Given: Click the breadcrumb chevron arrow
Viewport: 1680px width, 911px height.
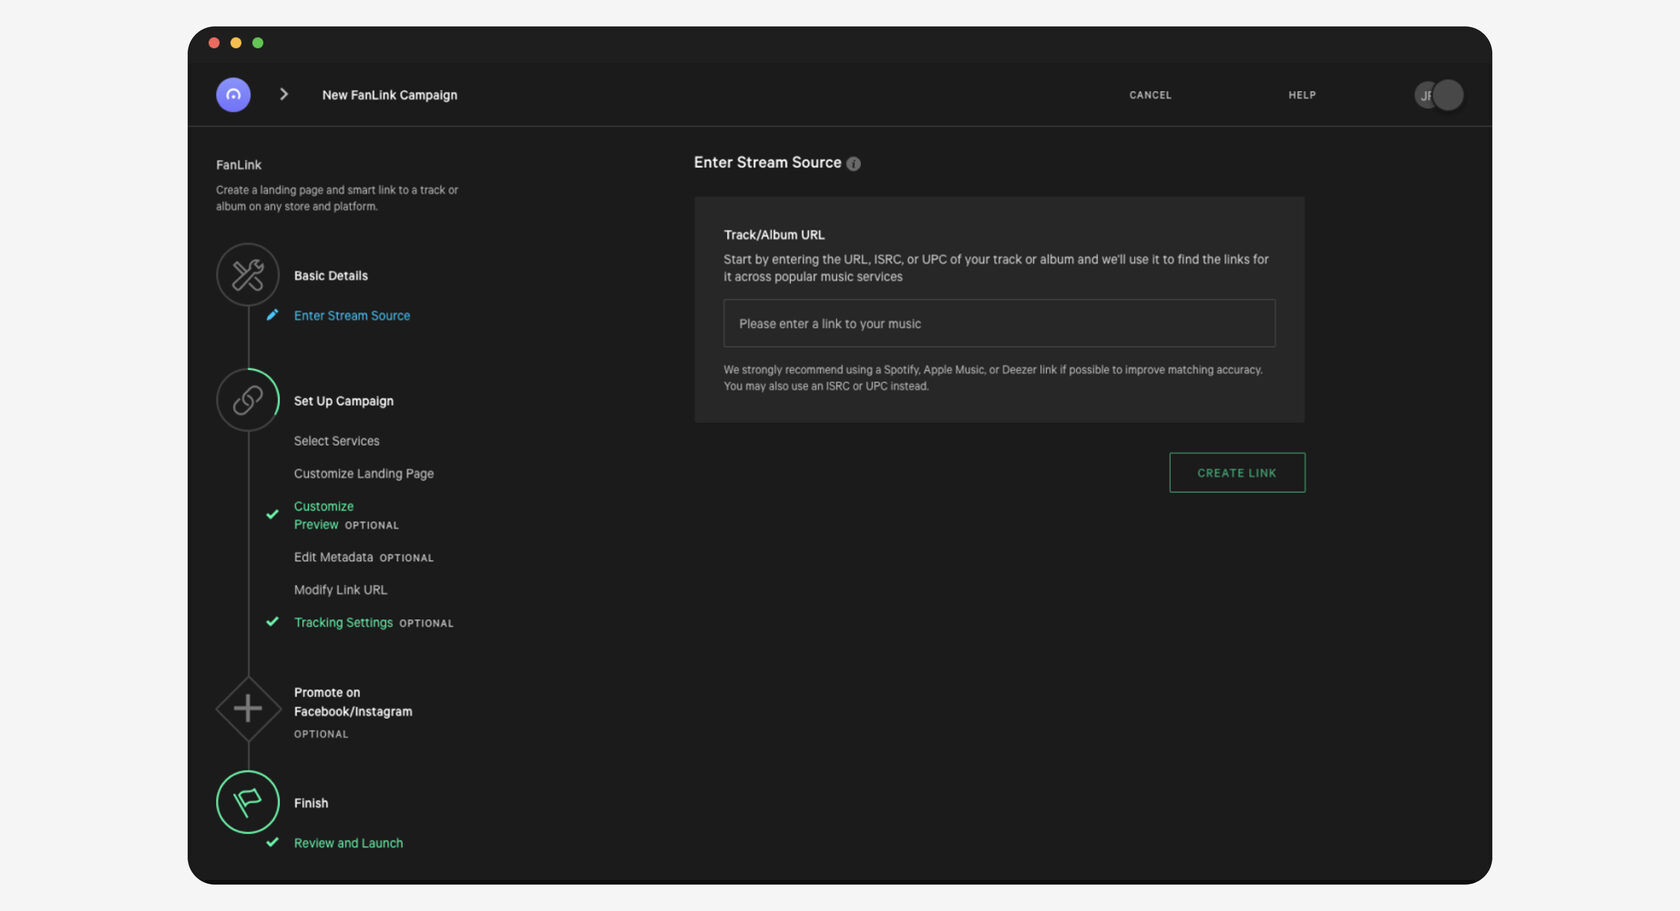Looking at the screenshot, I should (x=284, y=94).
